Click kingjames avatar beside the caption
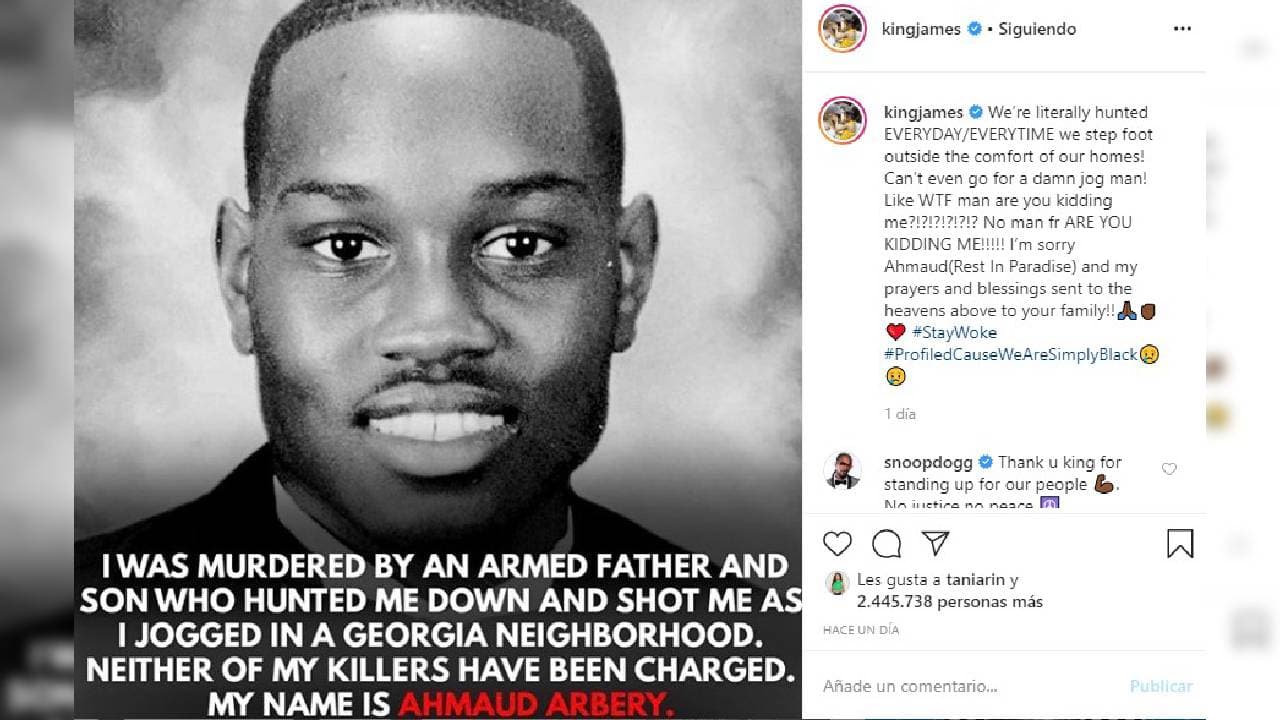This screenshot has width=1280, height=720. click(842, 120)
